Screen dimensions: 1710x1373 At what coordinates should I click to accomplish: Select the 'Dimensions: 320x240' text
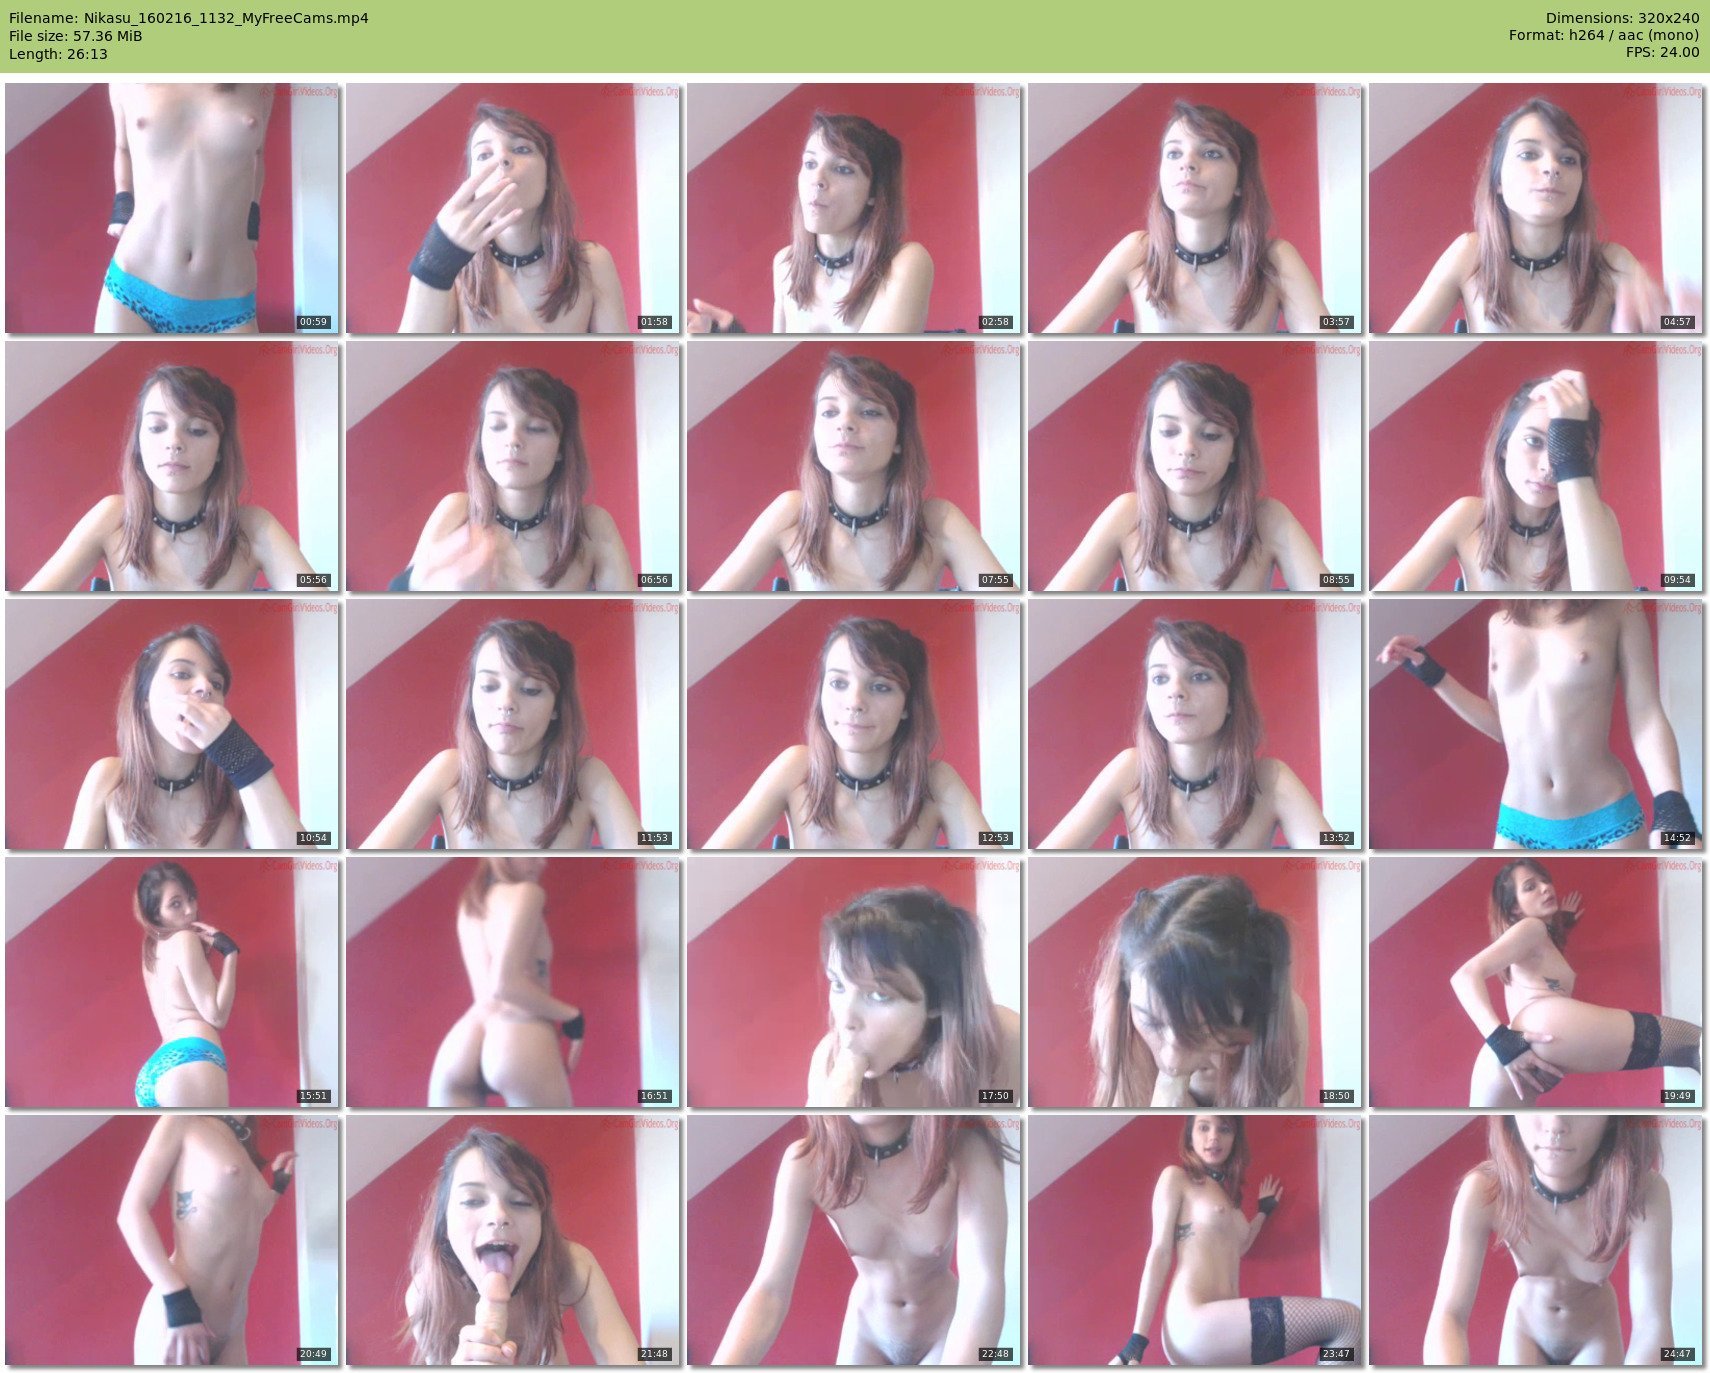pos(1622,18)
